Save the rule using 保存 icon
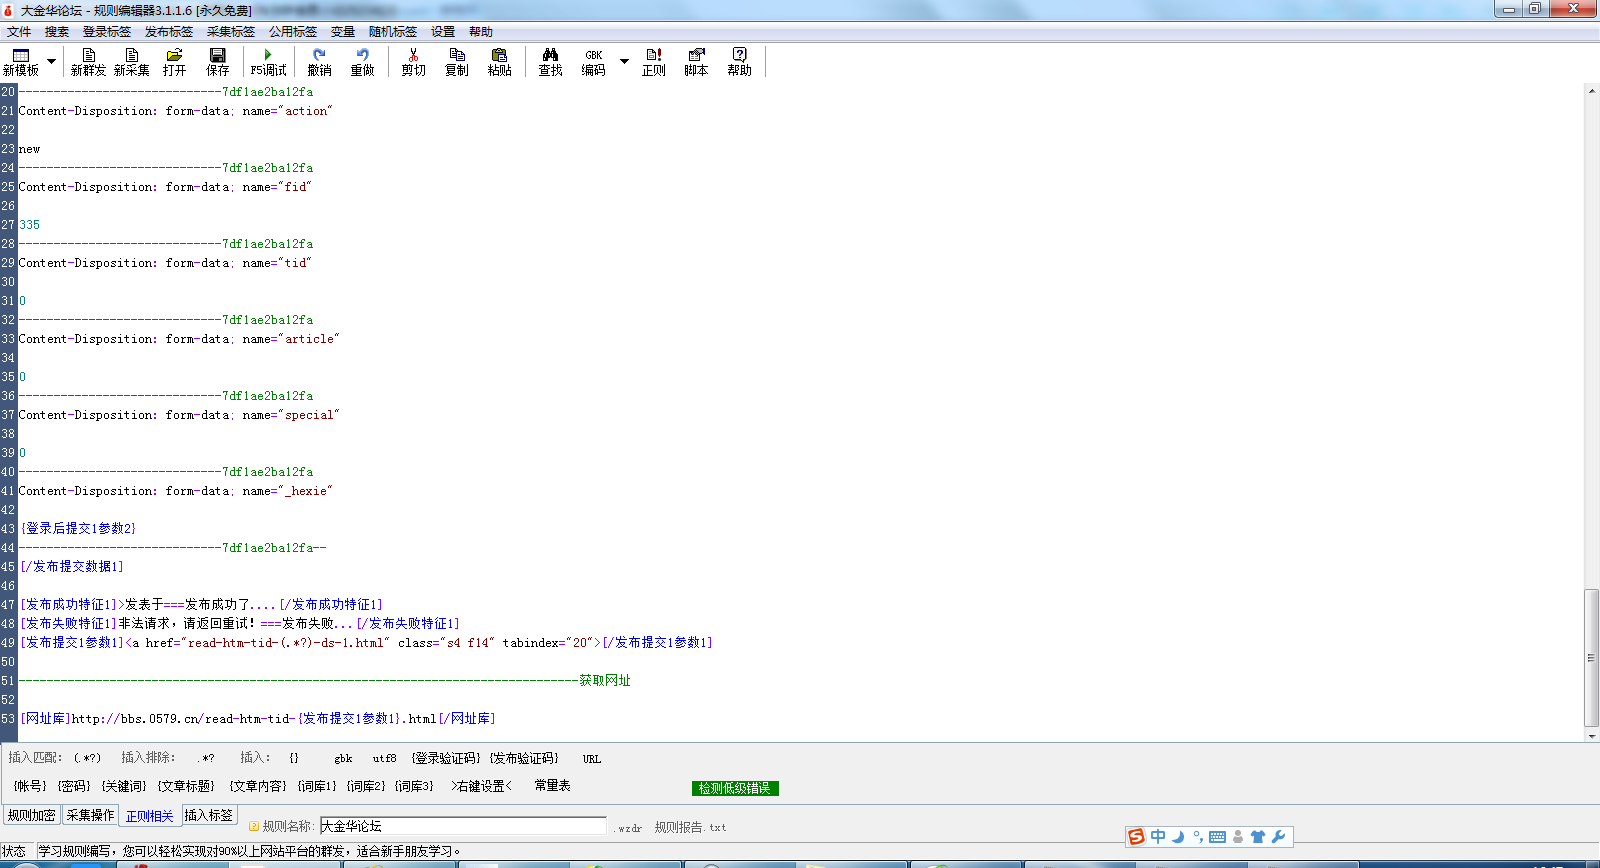The height and width of the screenshot is (868, 1600). (x=217, y=62)
